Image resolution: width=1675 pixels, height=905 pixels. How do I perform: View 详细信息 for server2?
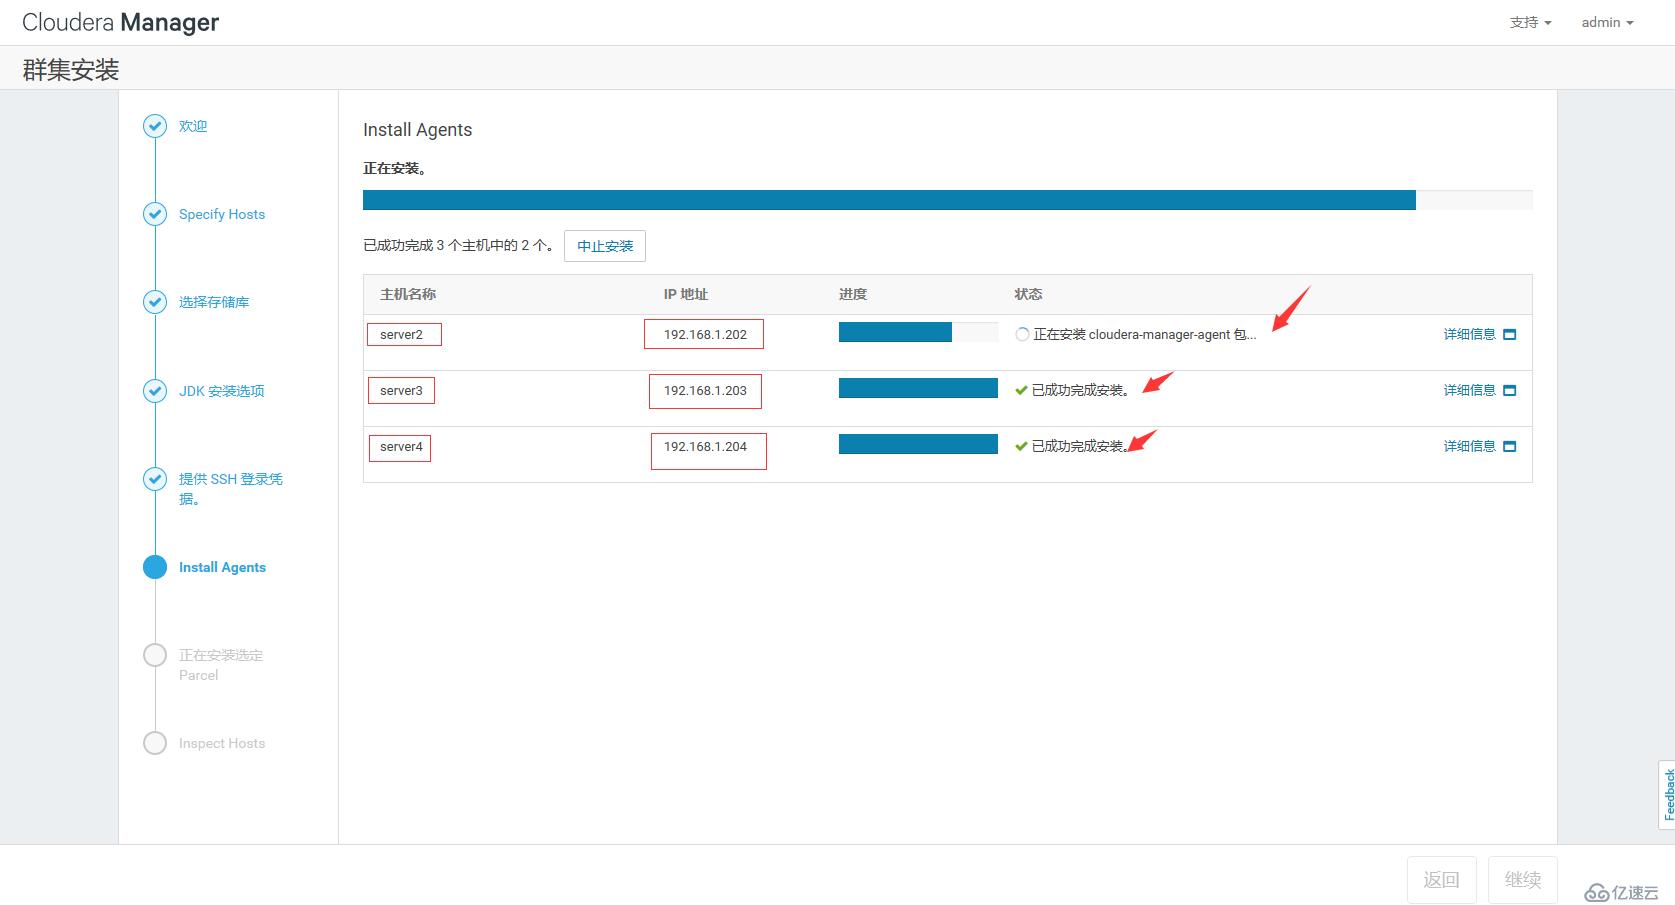click(x=1470, y=335)
